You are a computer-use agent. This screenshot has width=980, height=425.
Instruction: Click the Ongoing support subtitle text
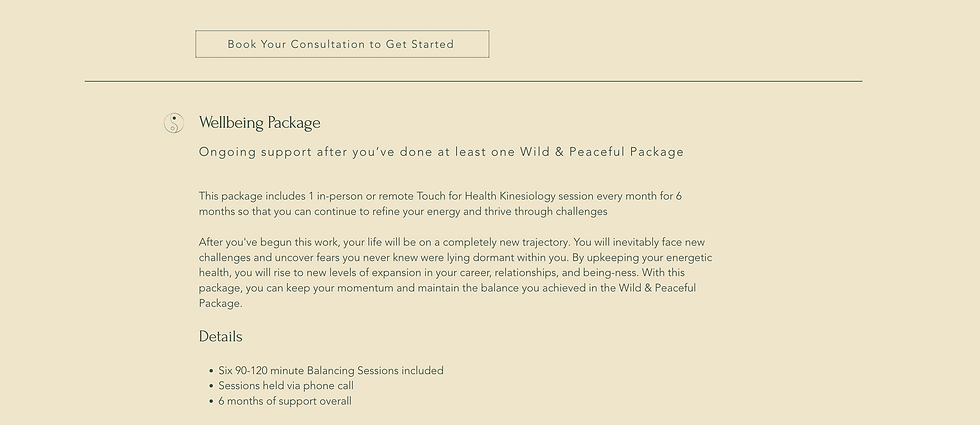point(441,152)
